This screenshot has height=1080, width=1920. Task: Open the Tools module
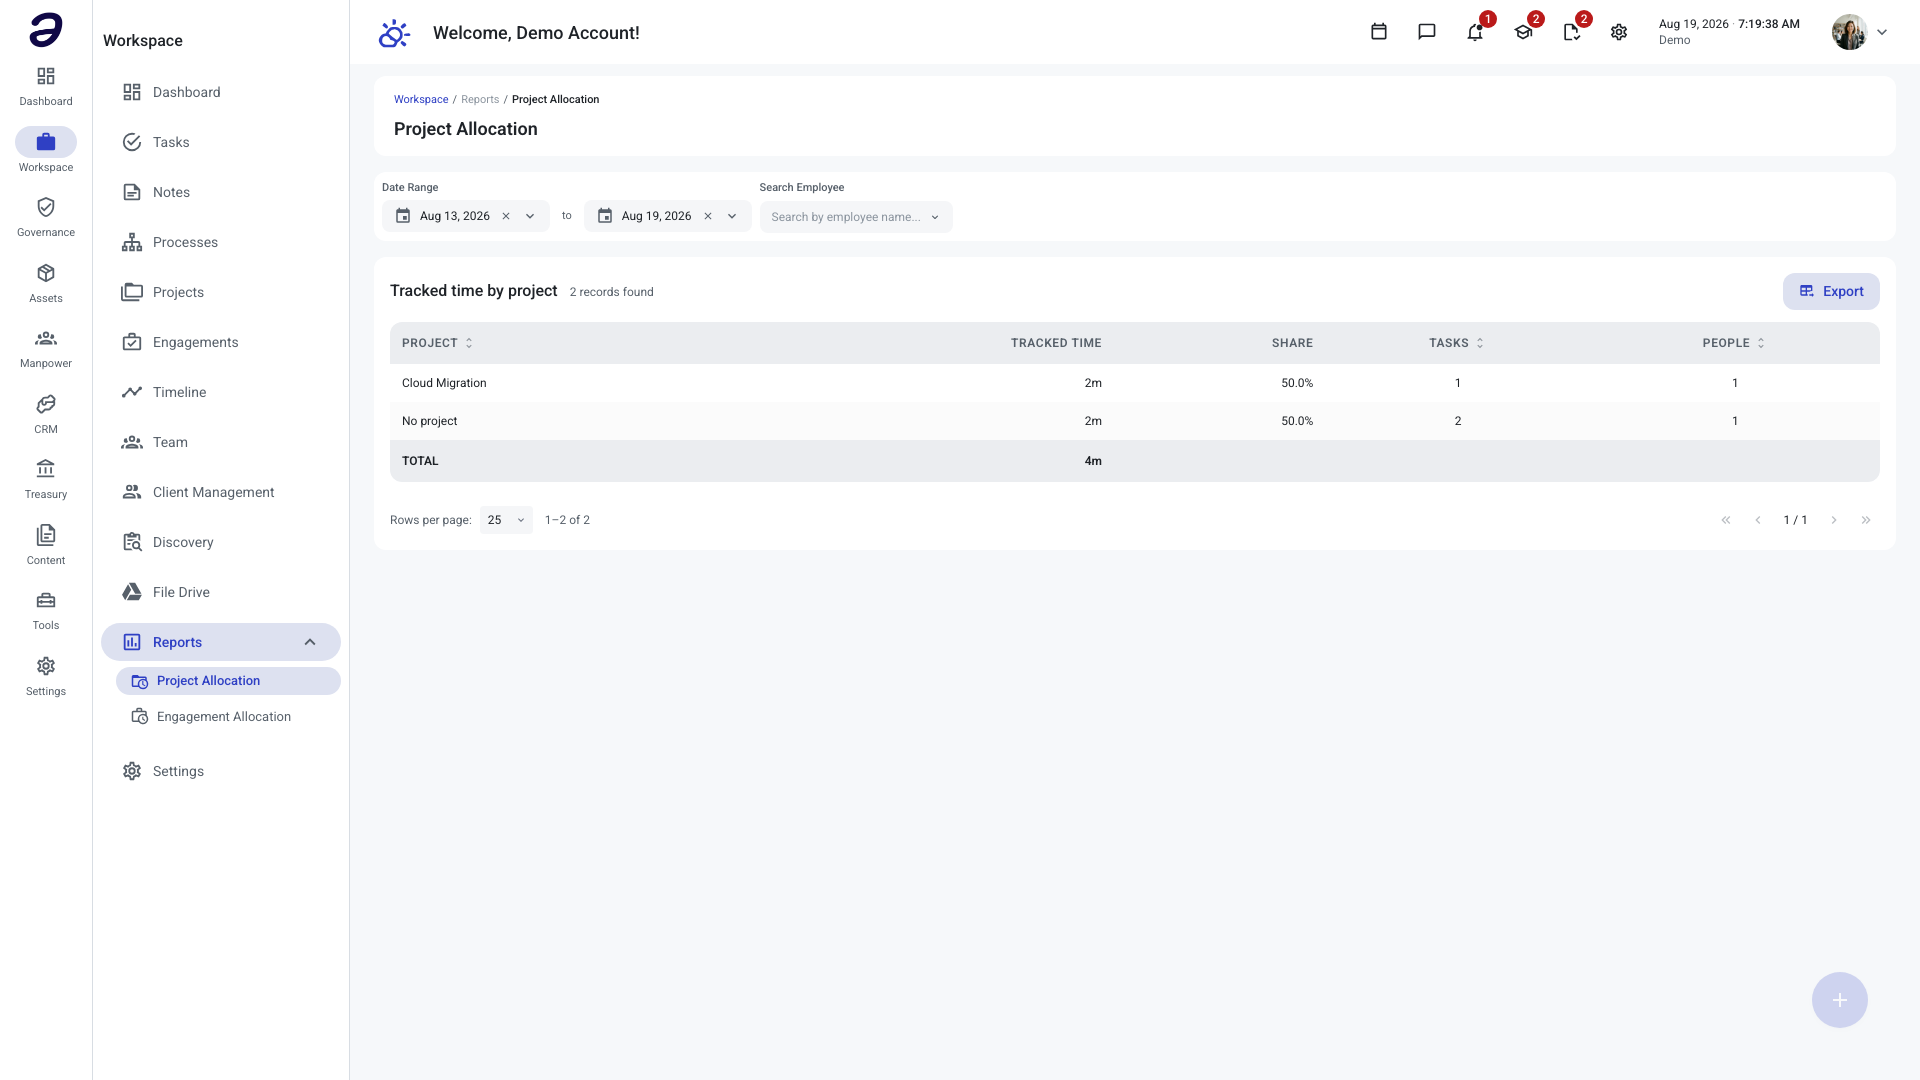pyautogui.click(x=46, y=610)
